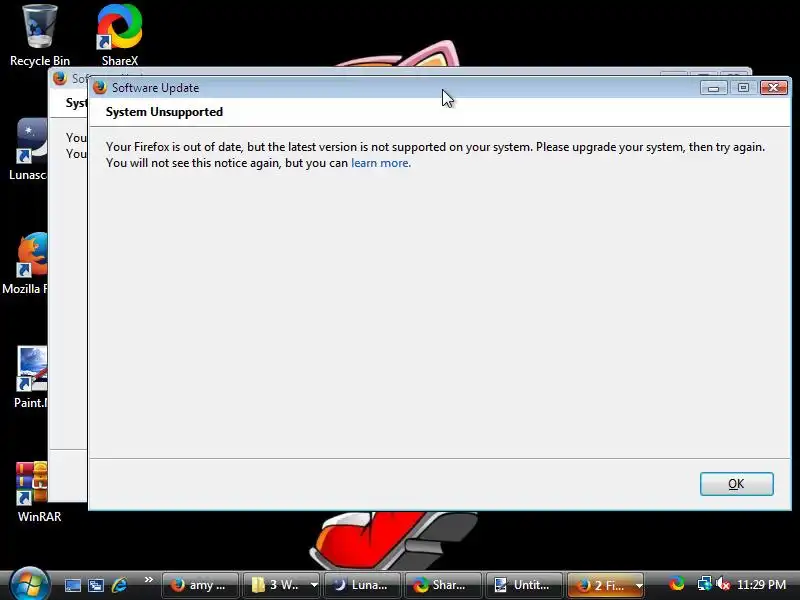
Task: Switch to the 'Shar...' taskbar button
Action: (x=443, y=585)
